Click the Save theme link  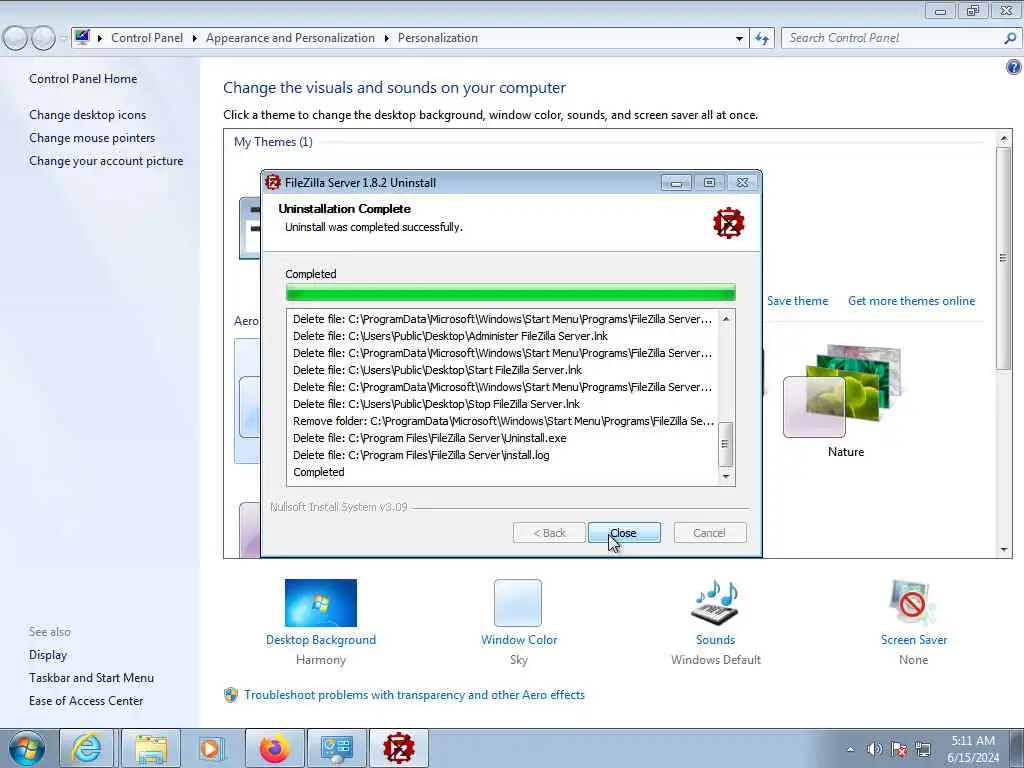click(797, 301)
